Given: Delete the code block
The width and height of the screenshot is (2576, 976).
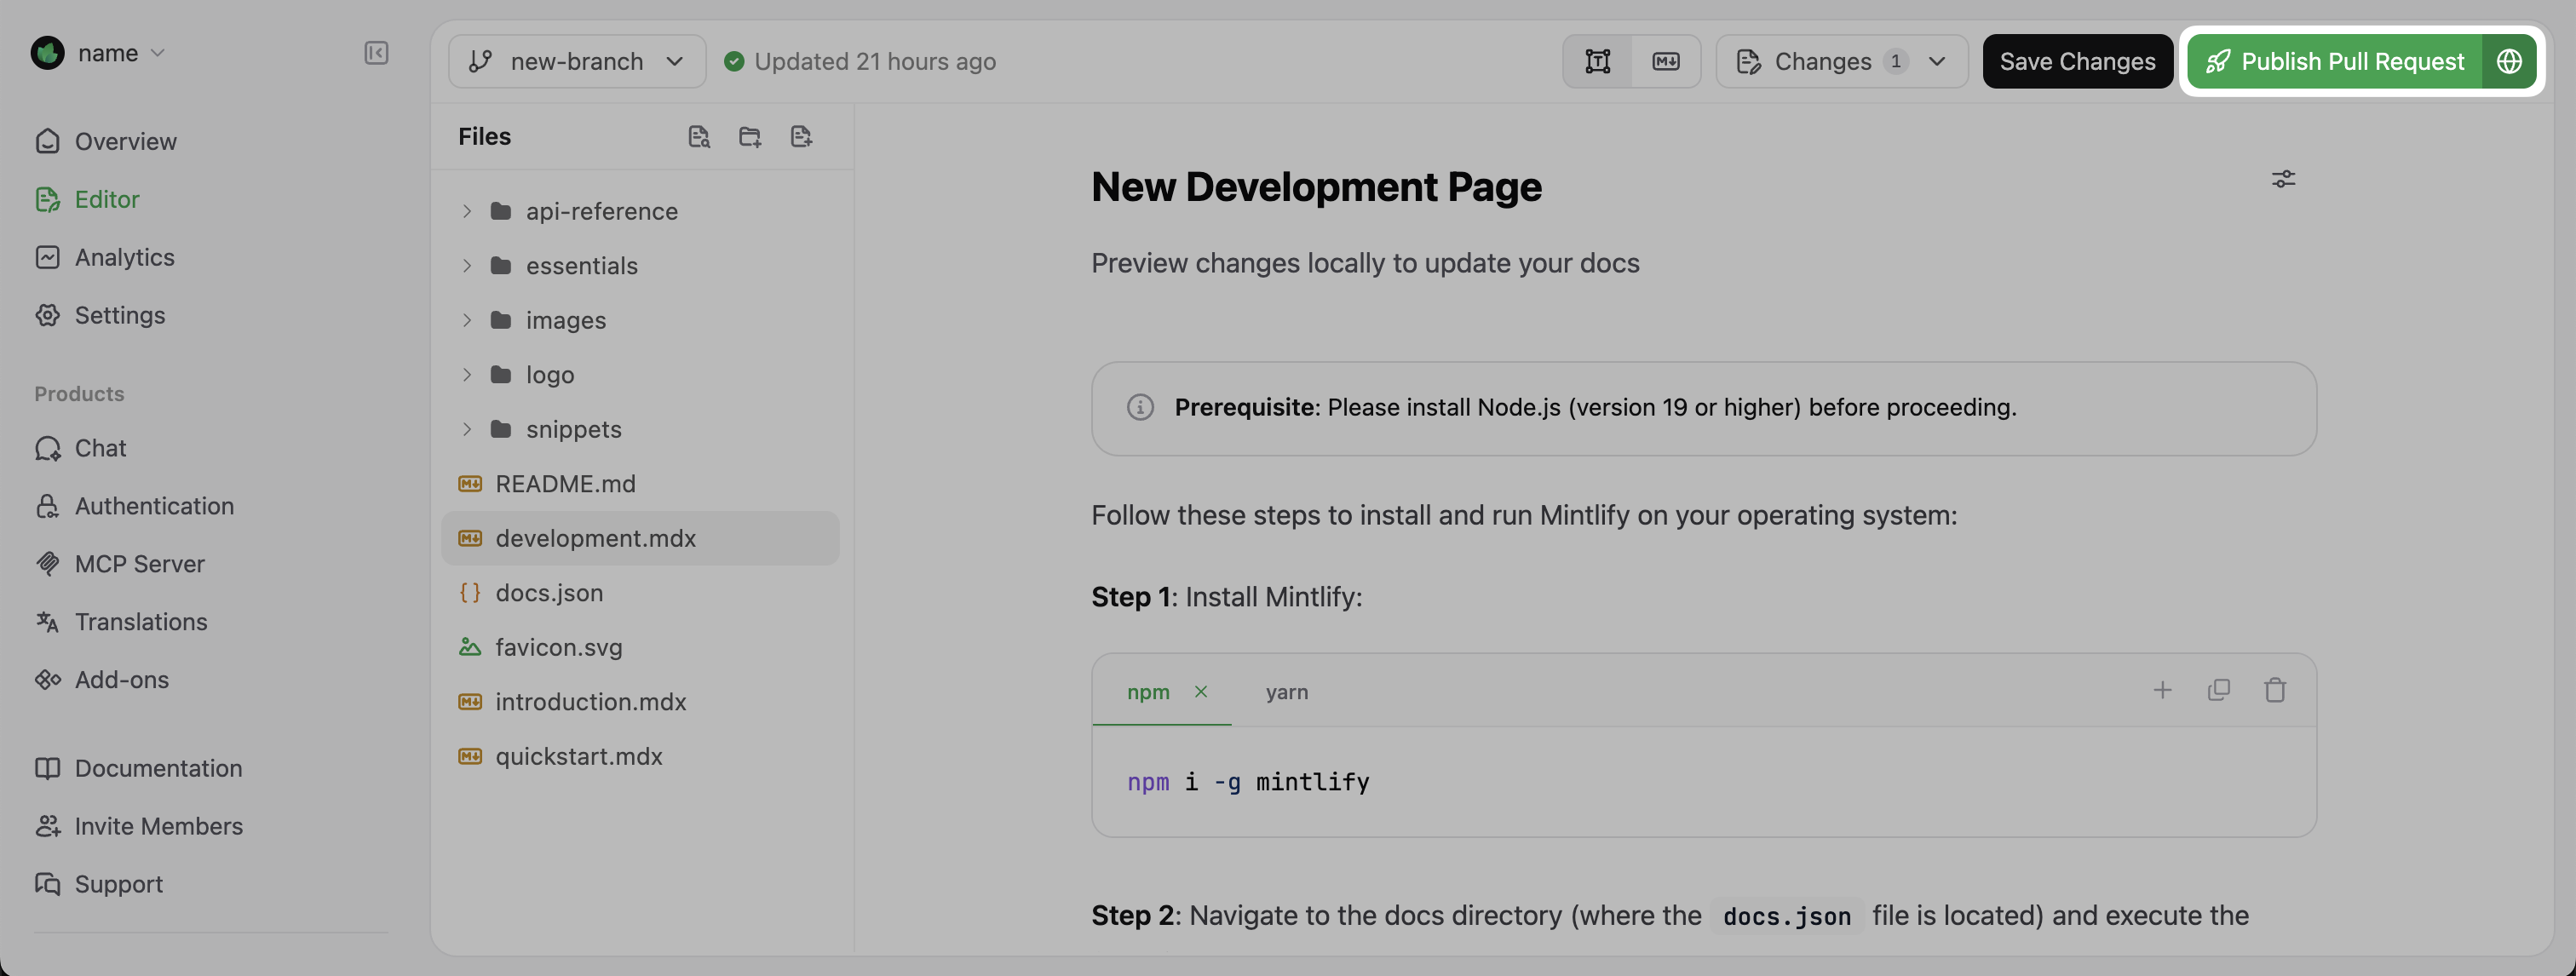Looking at the screenshot, I should (x=2276, y=689).
